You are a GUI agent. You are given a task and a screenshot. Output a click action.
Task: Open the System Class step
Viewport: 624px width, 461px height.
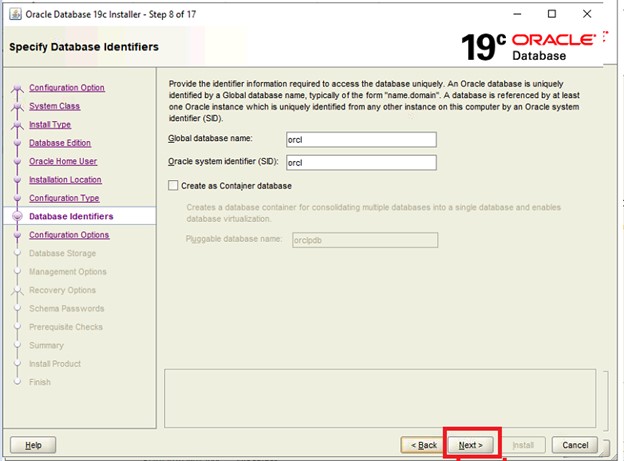pos(54,106)
